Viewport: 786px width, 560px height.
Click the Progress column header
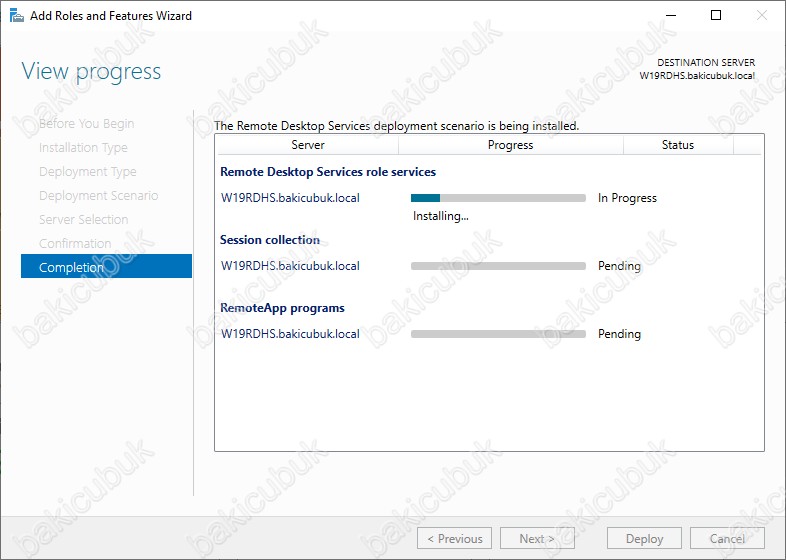coord(510,145)
